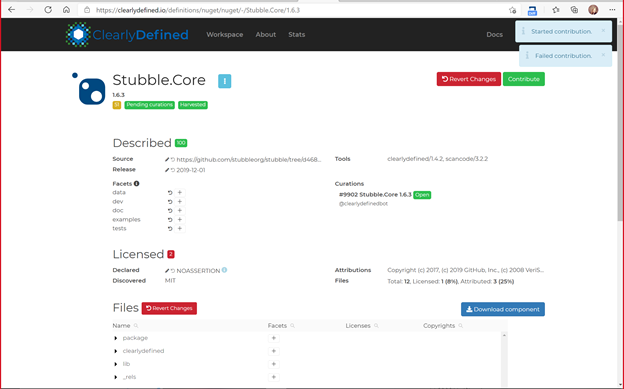Screen dimensions: 624x389
Task: Click the top Revert Changes button
Action: point(468,79)
